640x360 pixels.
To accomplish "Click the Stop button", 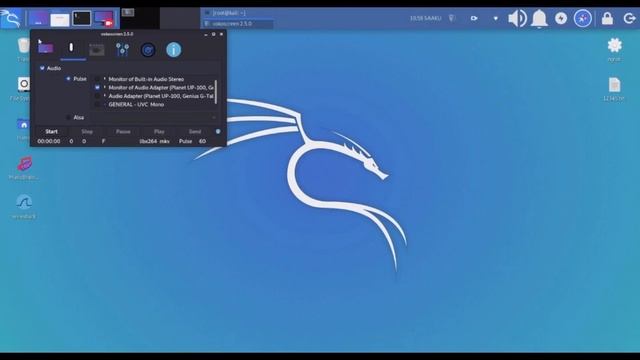I will click(x=87, y=131).
